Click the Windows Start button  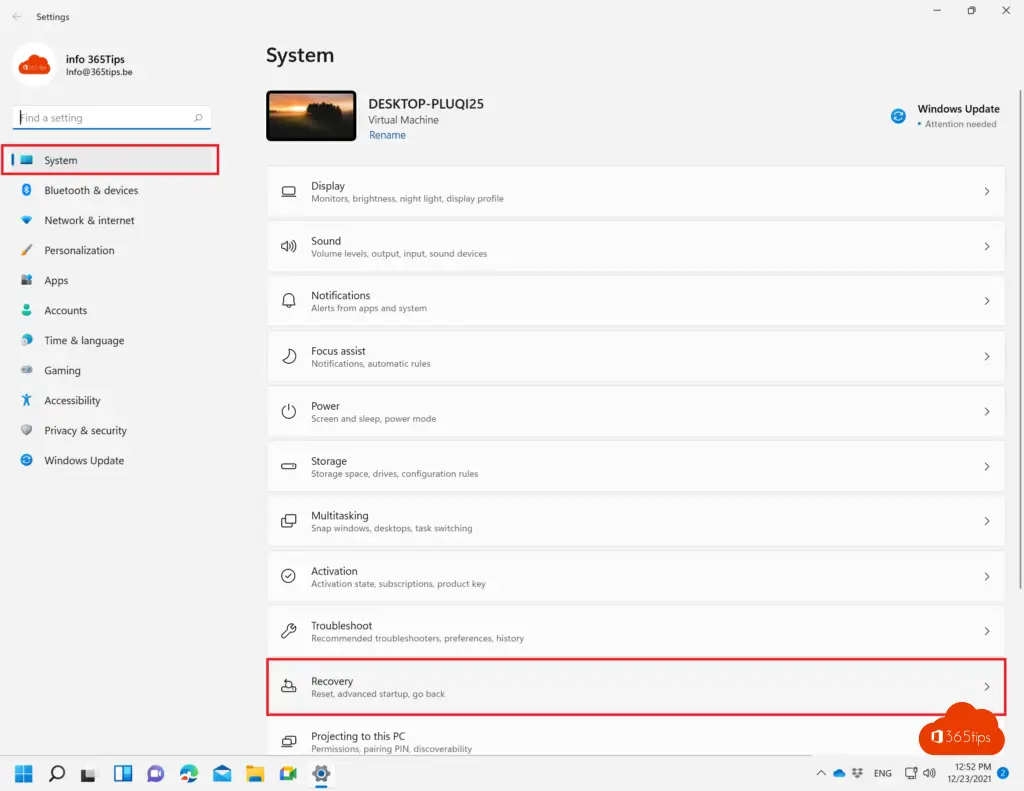click(x=24, y=773)
